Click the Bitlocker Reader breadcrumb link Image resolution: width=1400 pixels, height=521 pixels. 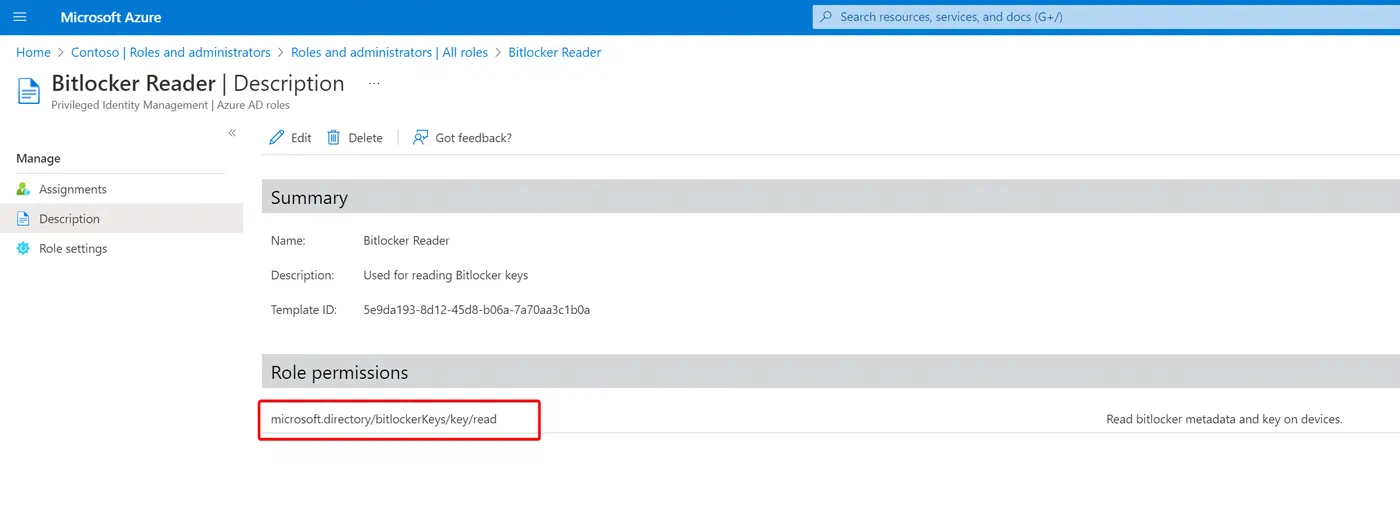tap(555, 52)
